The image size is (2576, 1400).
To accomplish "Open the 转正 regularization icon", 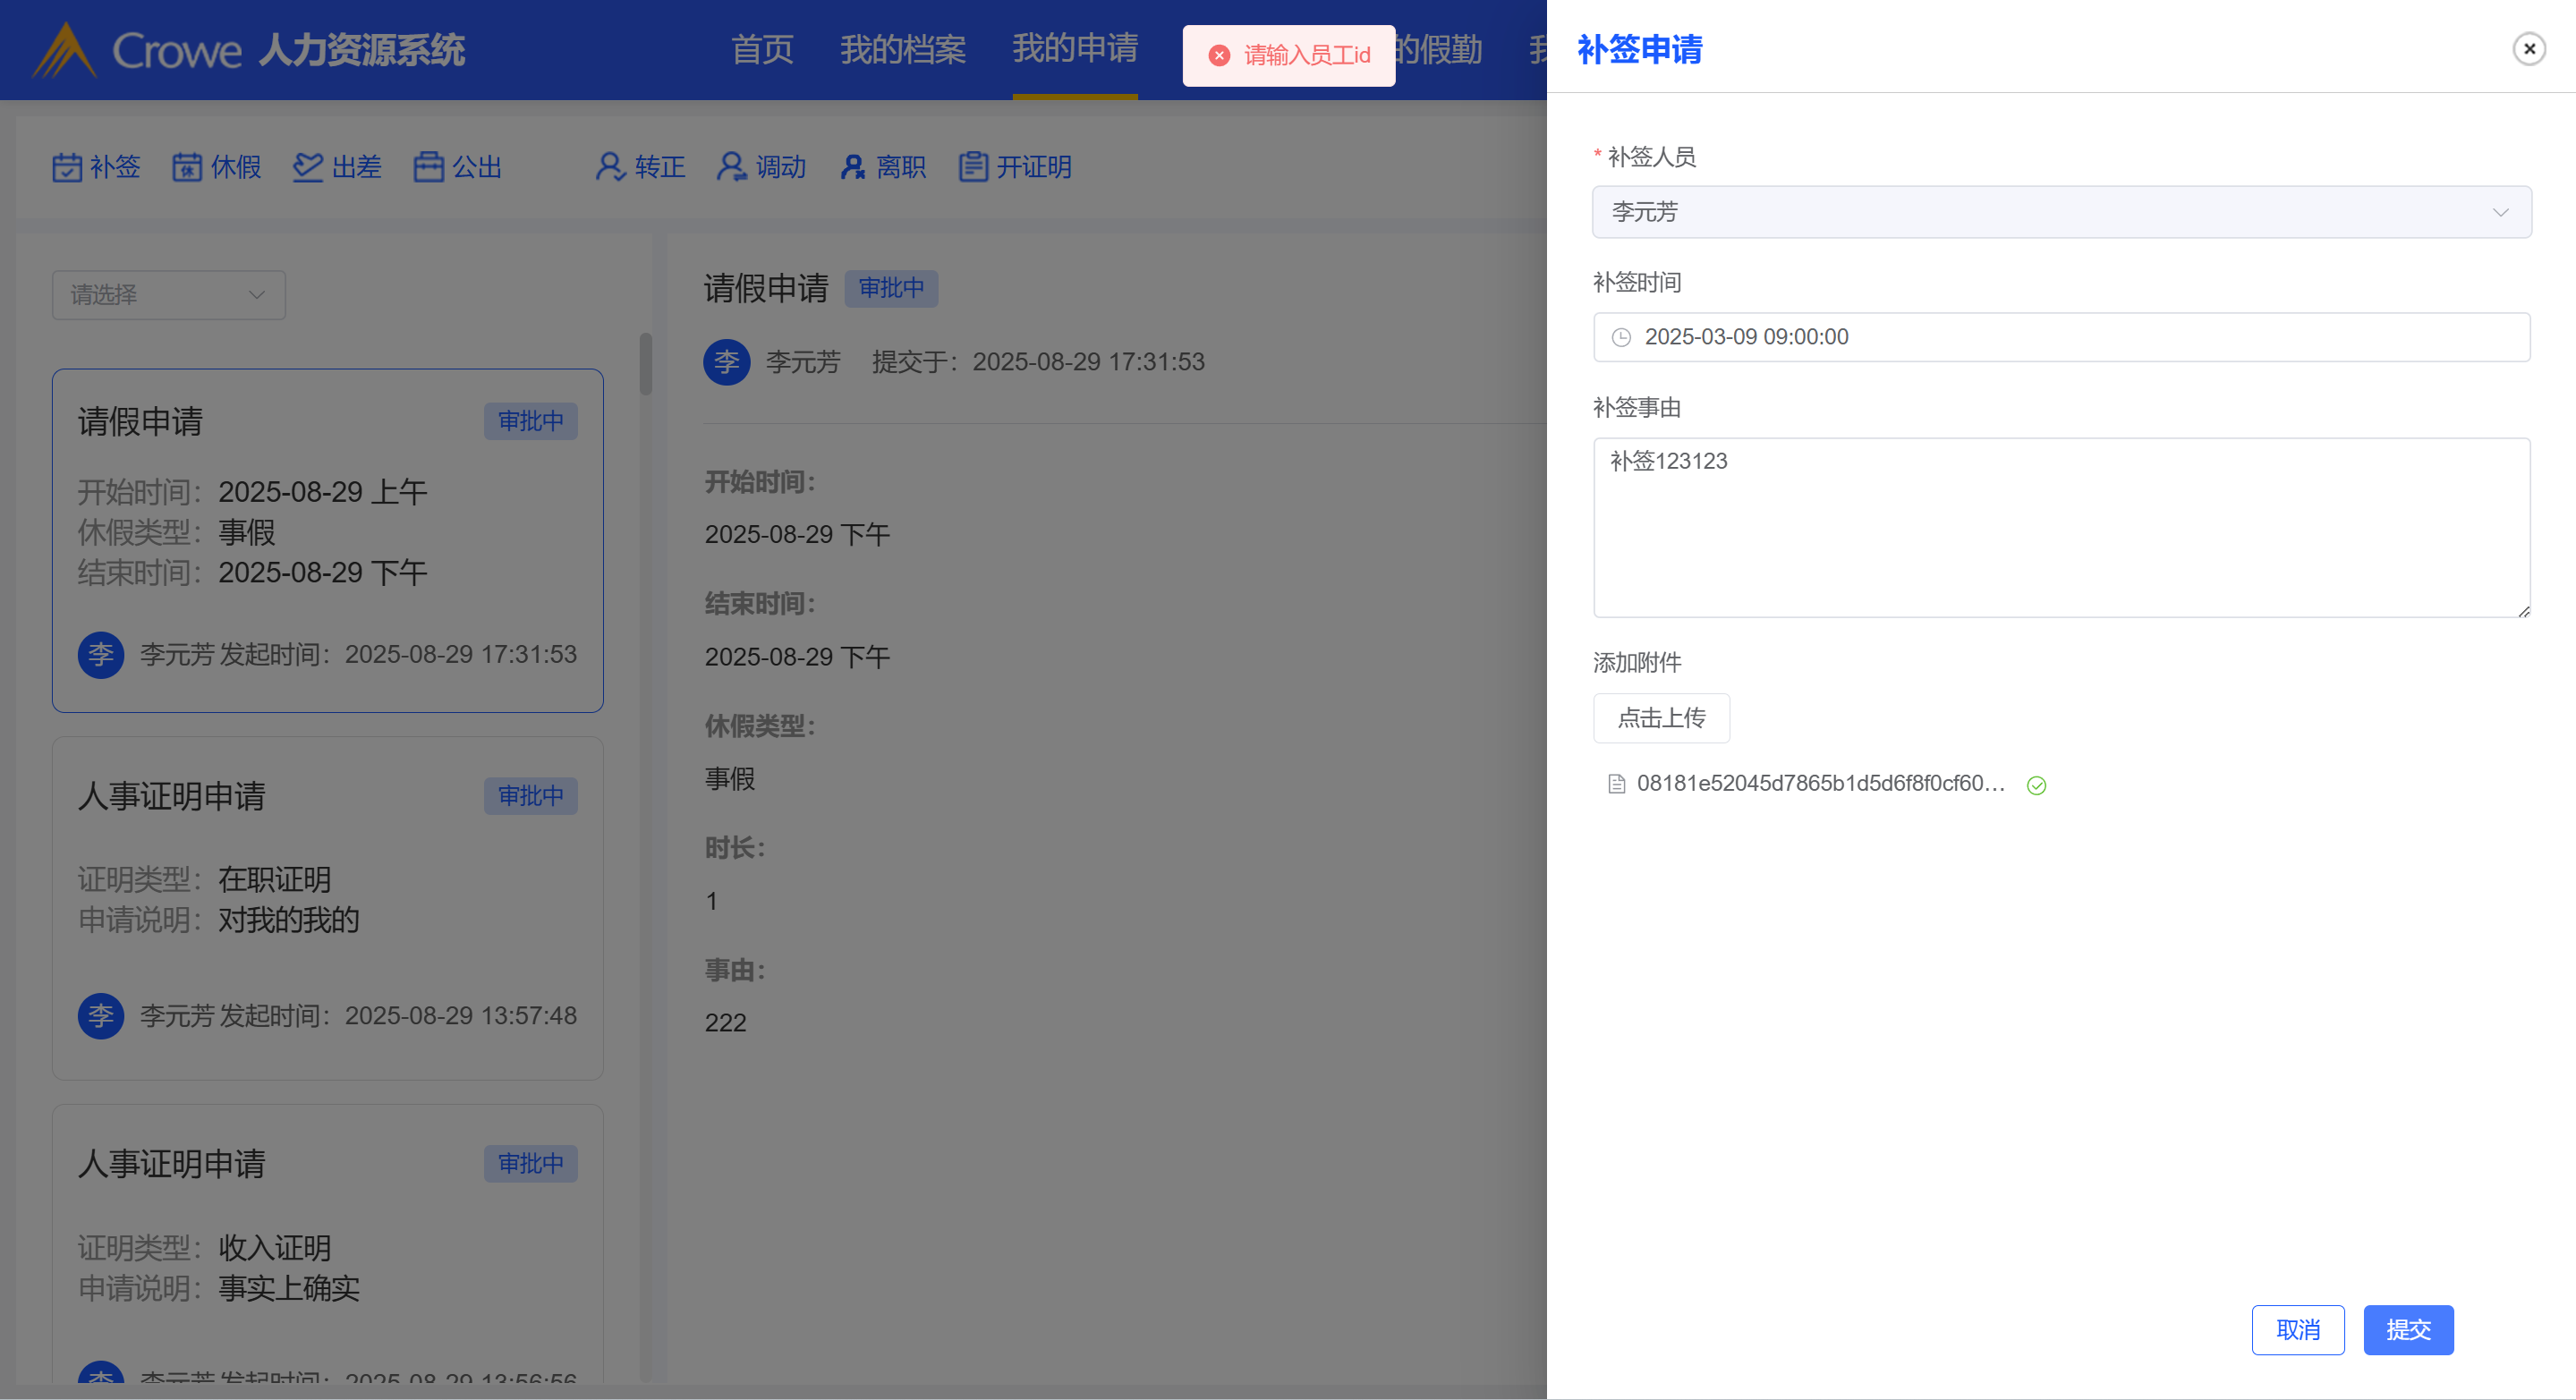I will pyautogui.click(x=610, y=167).
